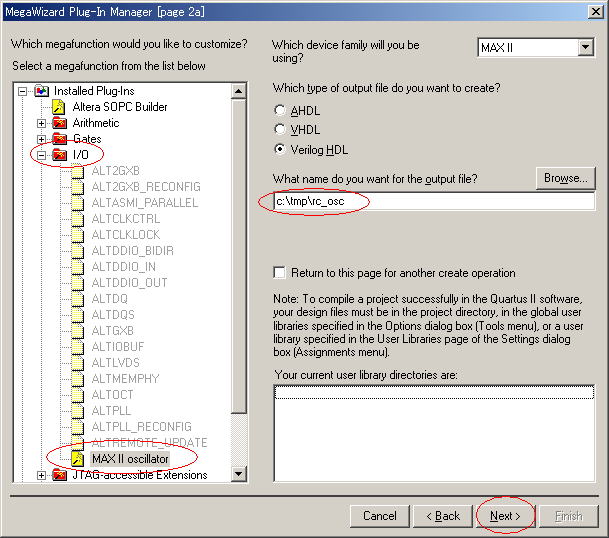This screenshot has height=538, width=609.
Task: Click the Installed Plug-Ins root icon
Action: point(42,91)
